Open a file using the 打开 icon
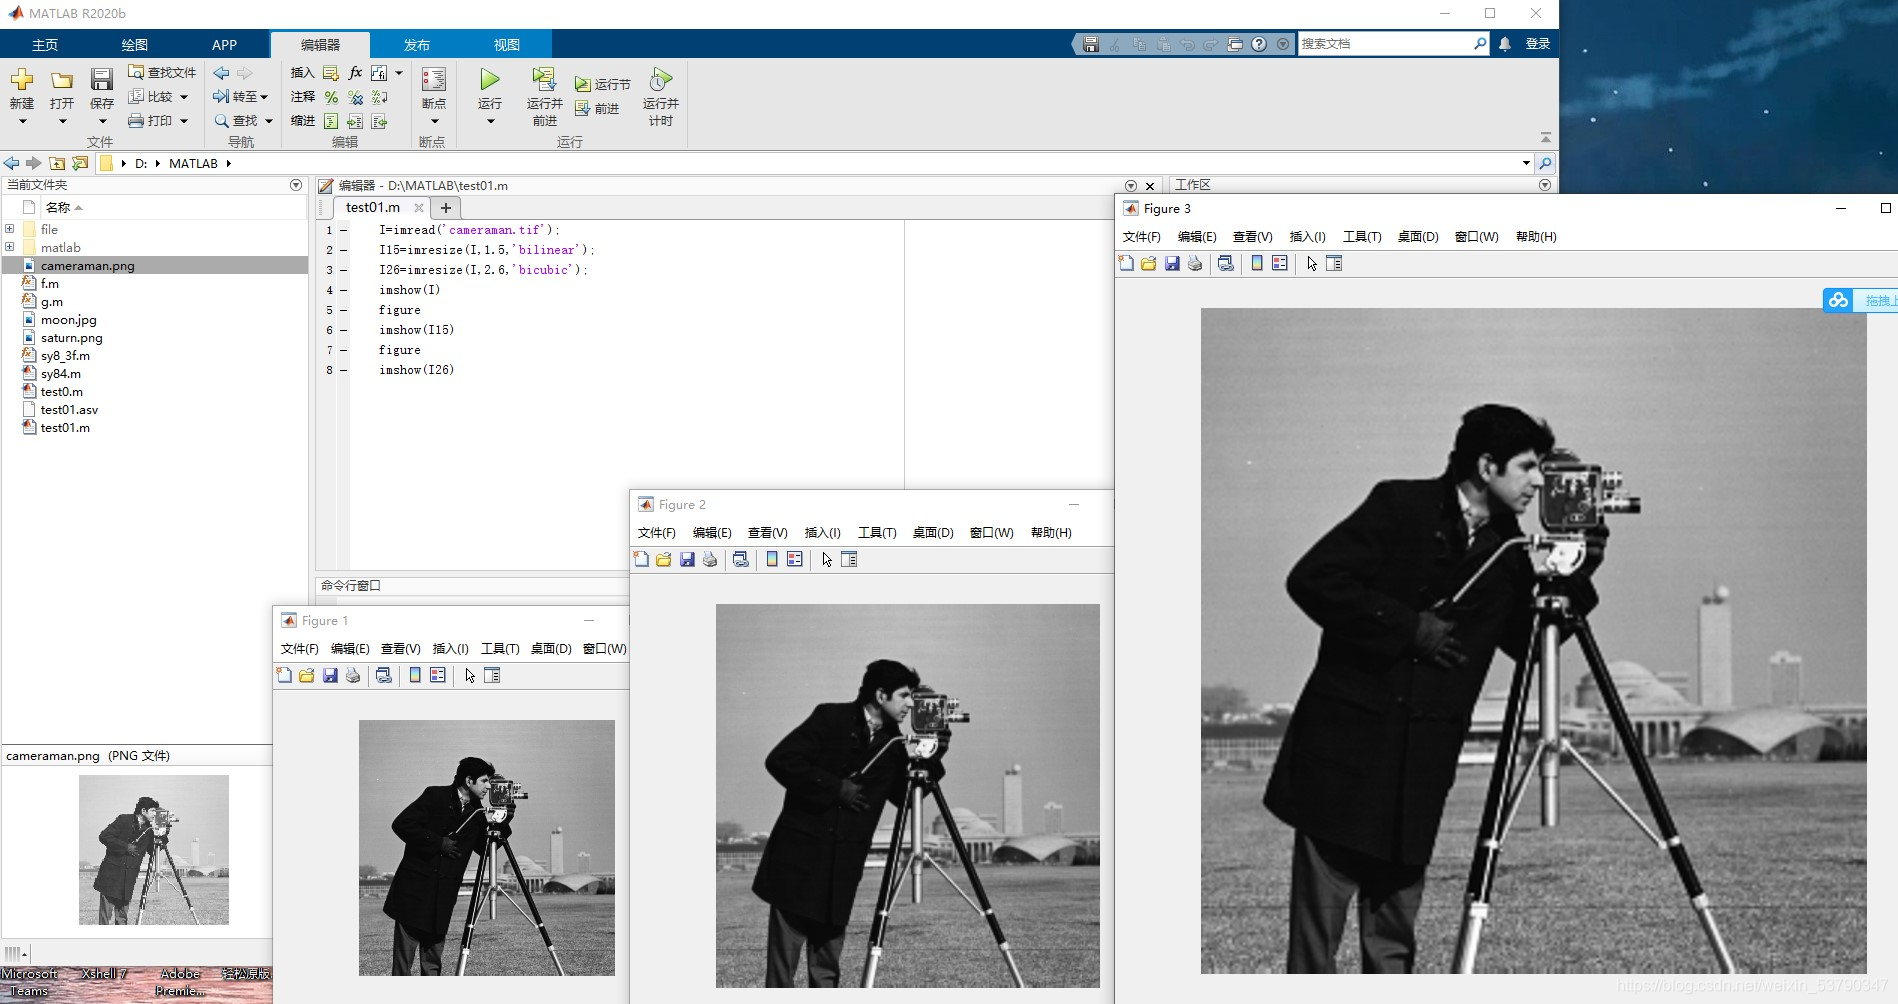This screenshot has height=1004, width=1898. coord(62,80)
